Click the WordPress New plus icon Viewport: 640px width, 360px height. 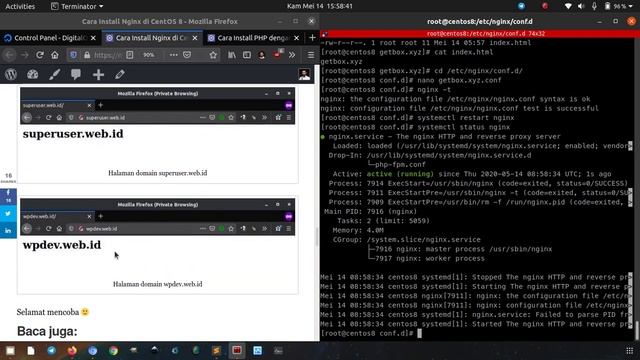(x=98, y=74)
